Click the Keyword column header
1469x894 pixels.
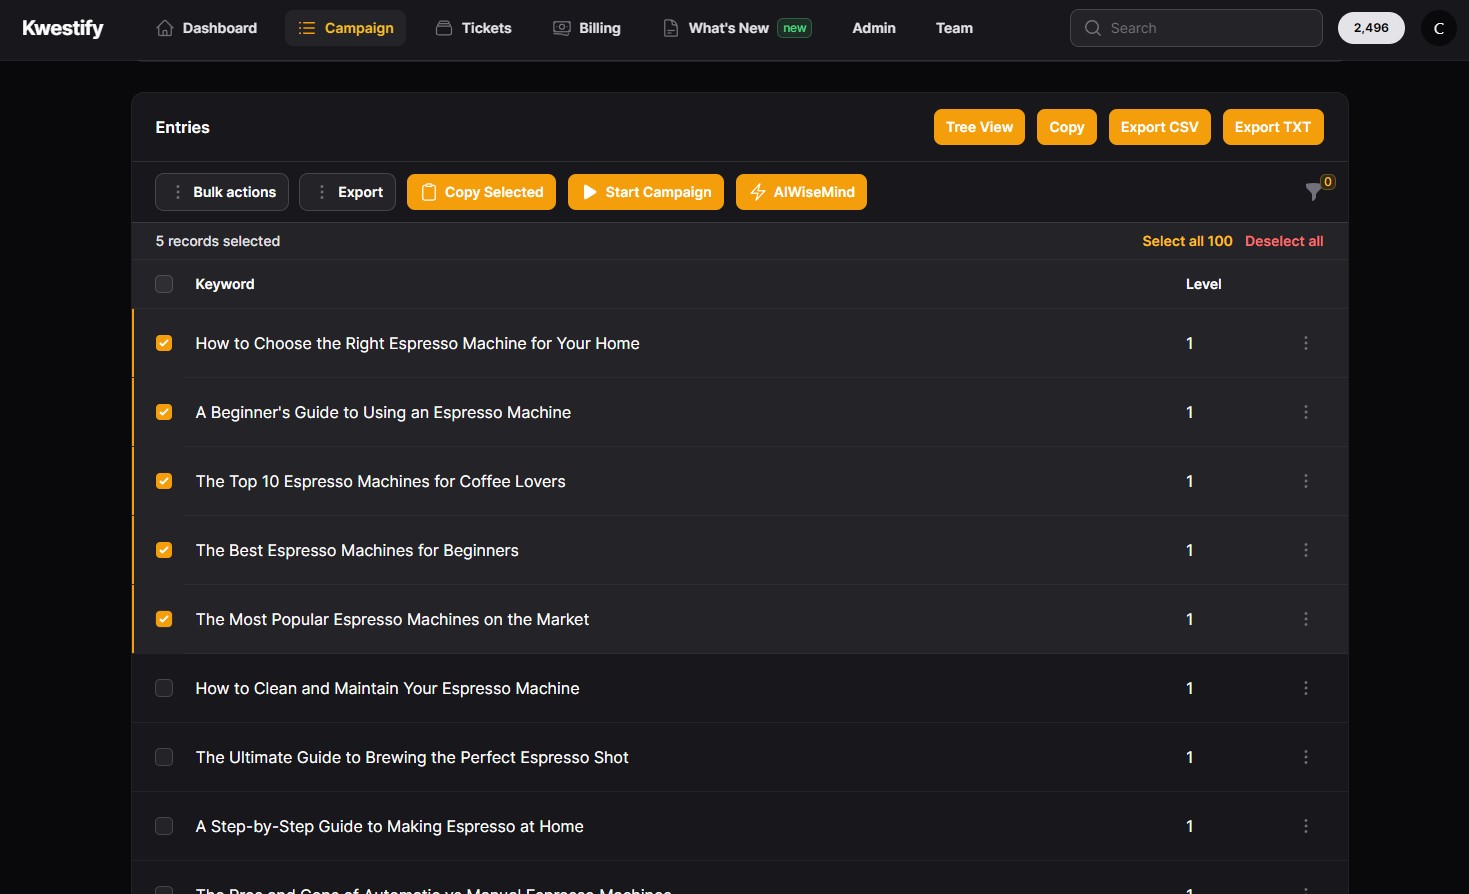pos(225,284)
